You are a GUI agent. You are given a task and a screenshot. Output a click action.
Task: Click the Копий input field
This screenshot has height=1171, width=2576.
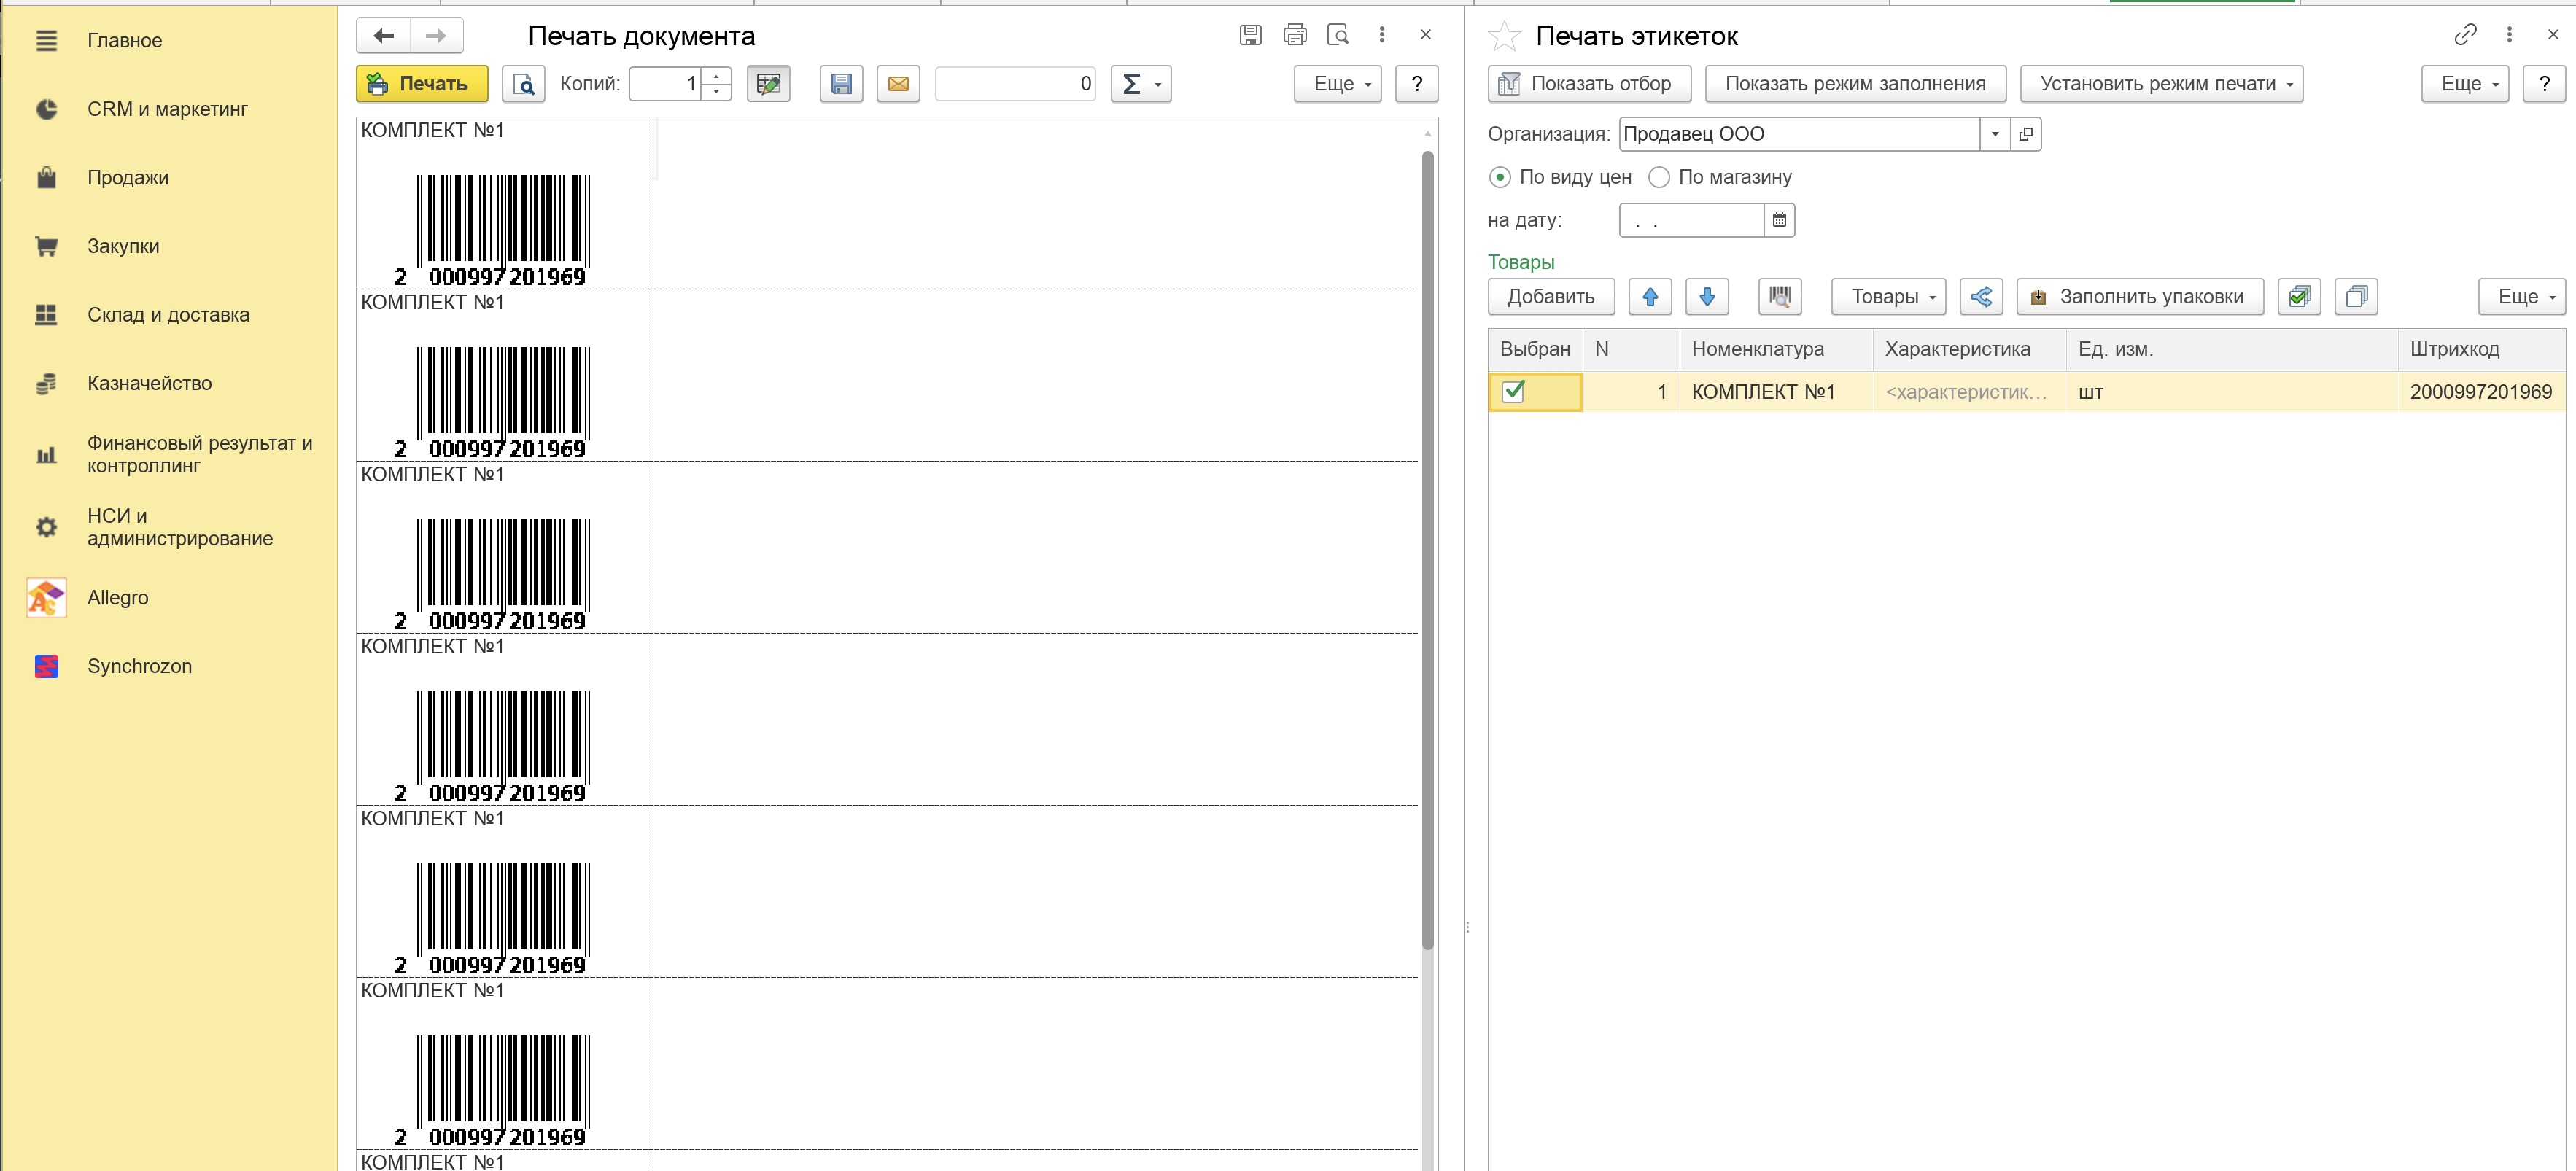664,84
